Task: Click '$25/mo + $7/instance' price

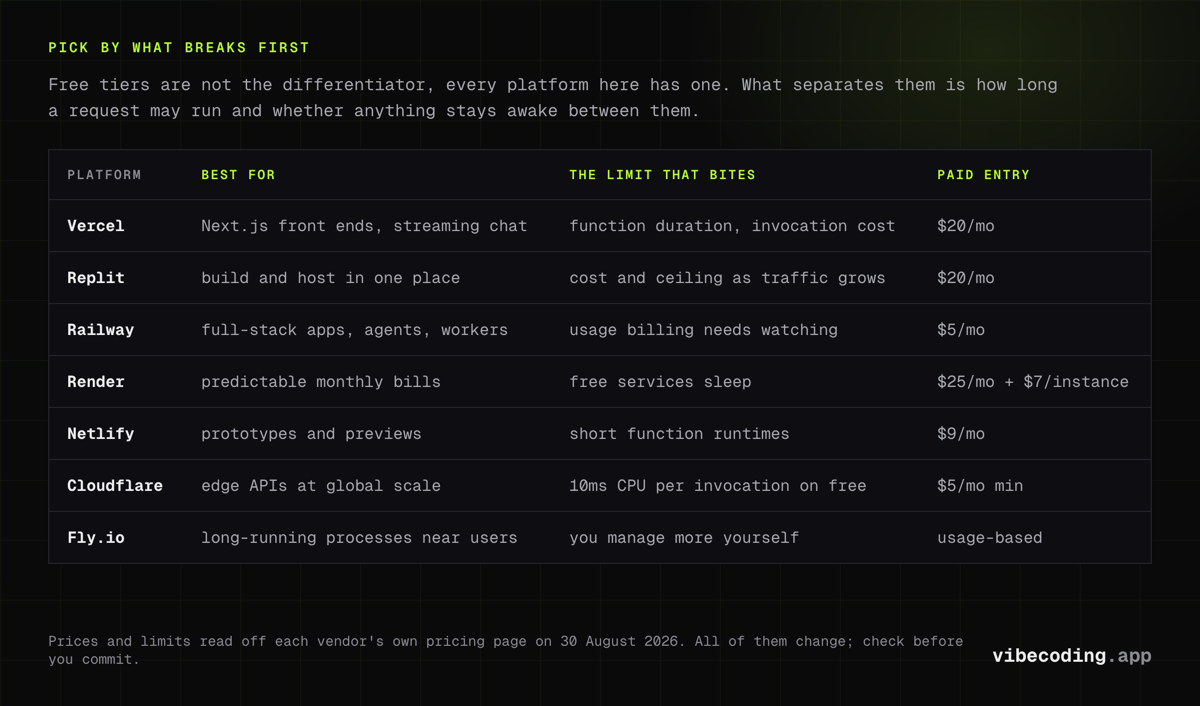Action: tap(1033, 382)
